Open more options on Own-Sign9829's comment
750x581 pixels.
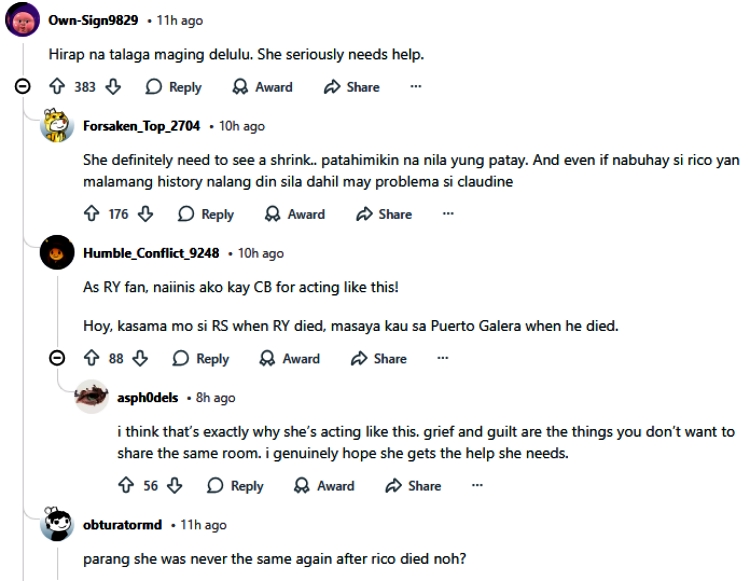[416, 87]
